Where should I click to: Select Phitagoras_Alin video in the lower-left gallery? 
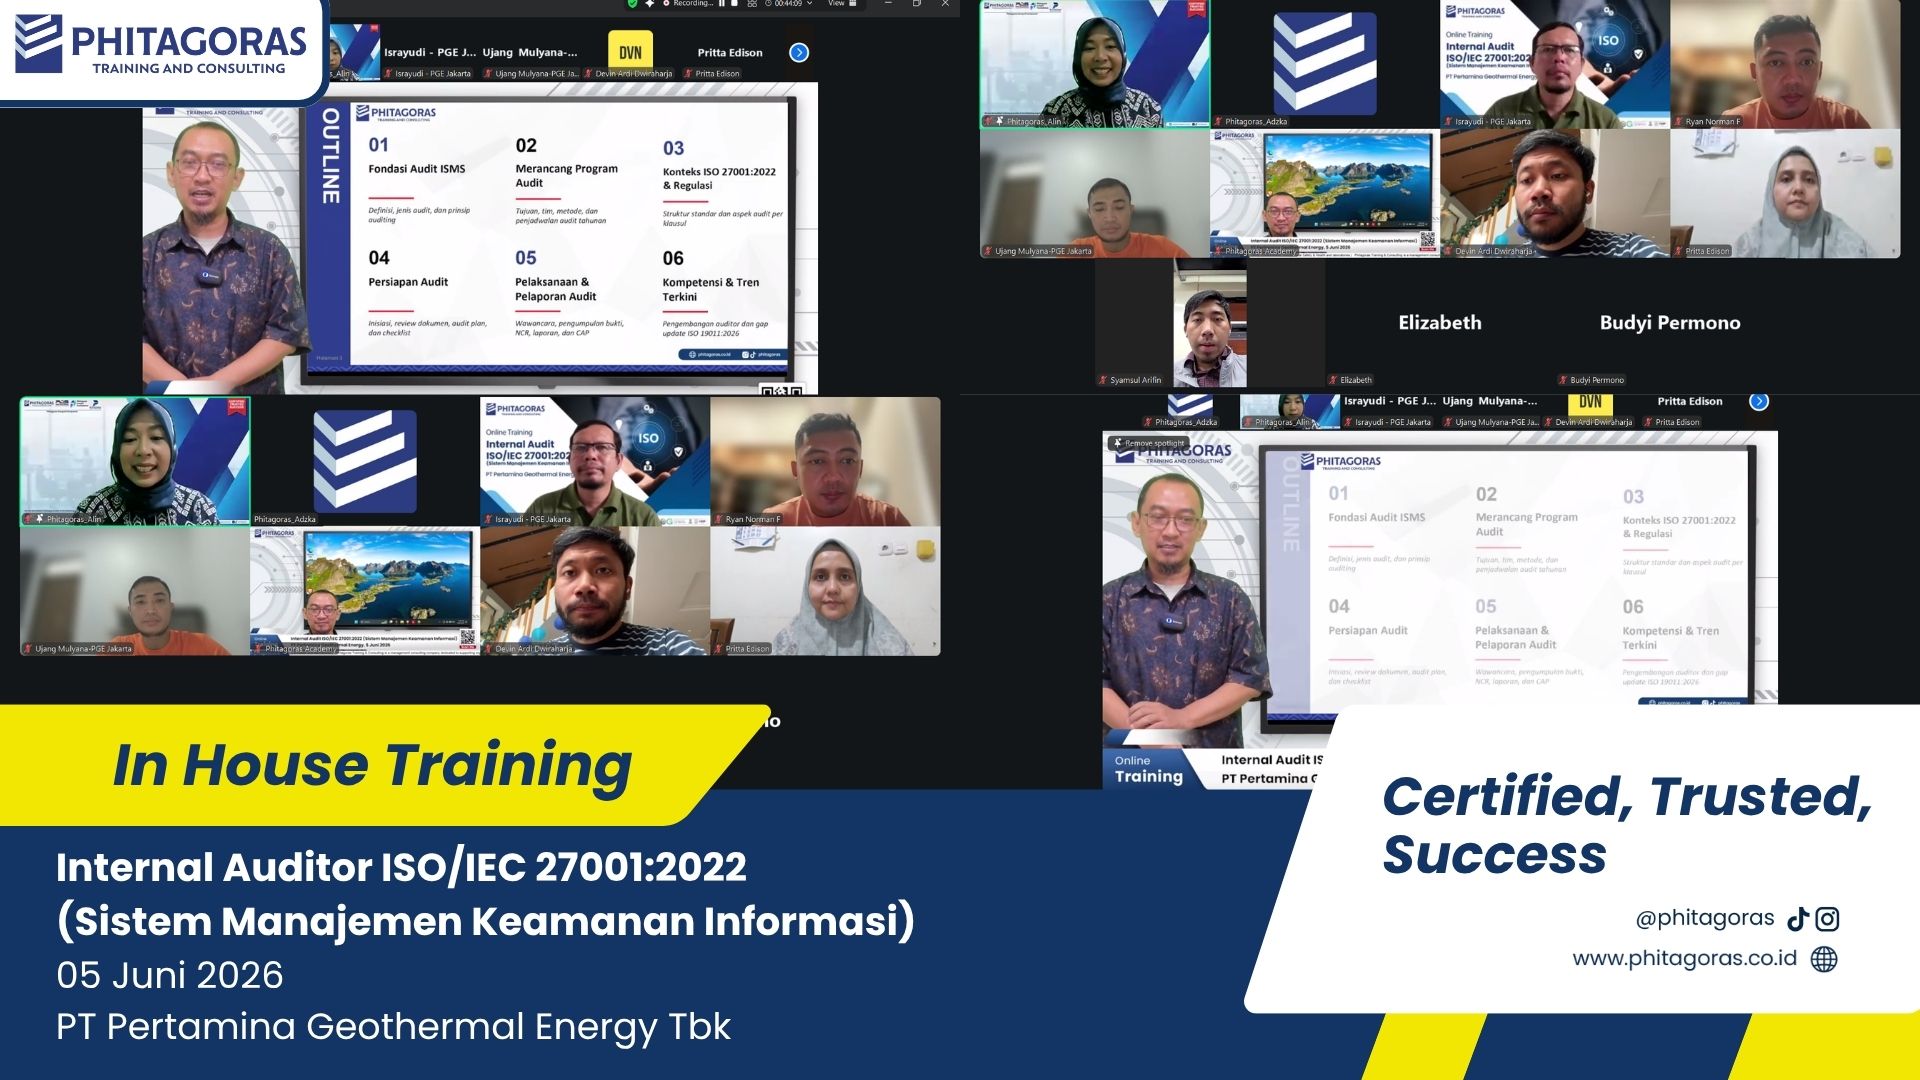135,461
